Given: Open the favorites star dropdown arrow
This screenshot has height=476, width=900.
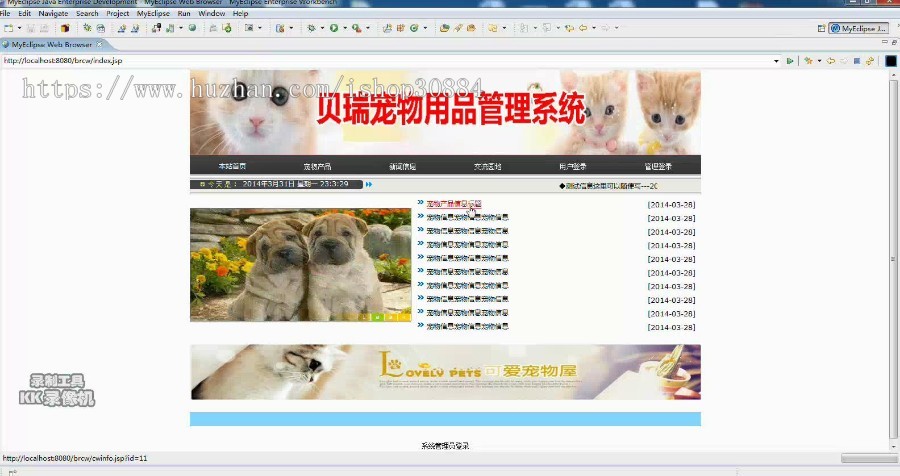Looking at the screenshot, I should pos(819,61).
